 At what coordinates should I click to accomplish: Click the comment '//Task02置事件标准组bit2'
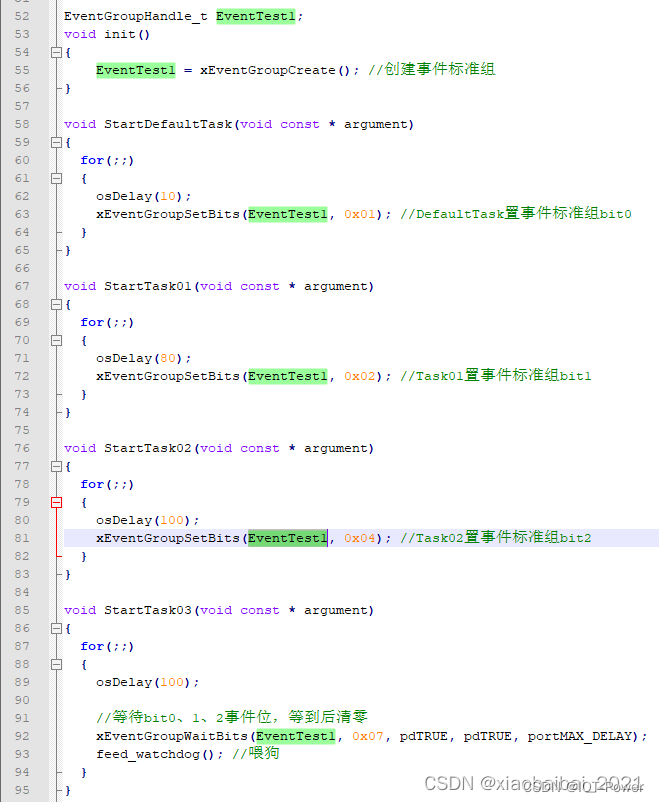tap(496, 538)
